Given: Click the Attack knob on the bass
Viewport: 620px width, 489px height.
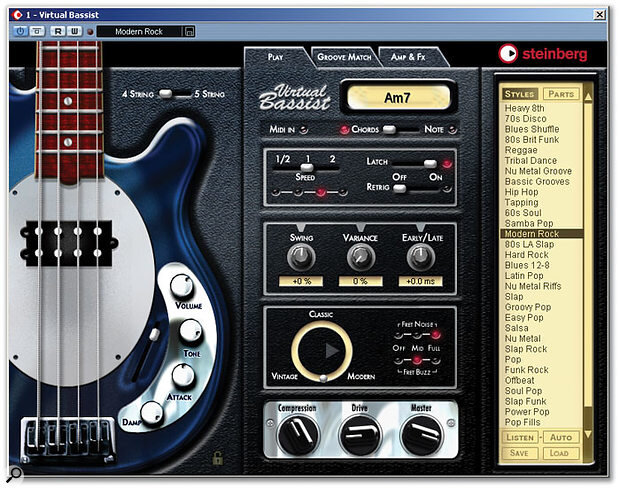Looking at the screenshot, I should click(183, 376).
